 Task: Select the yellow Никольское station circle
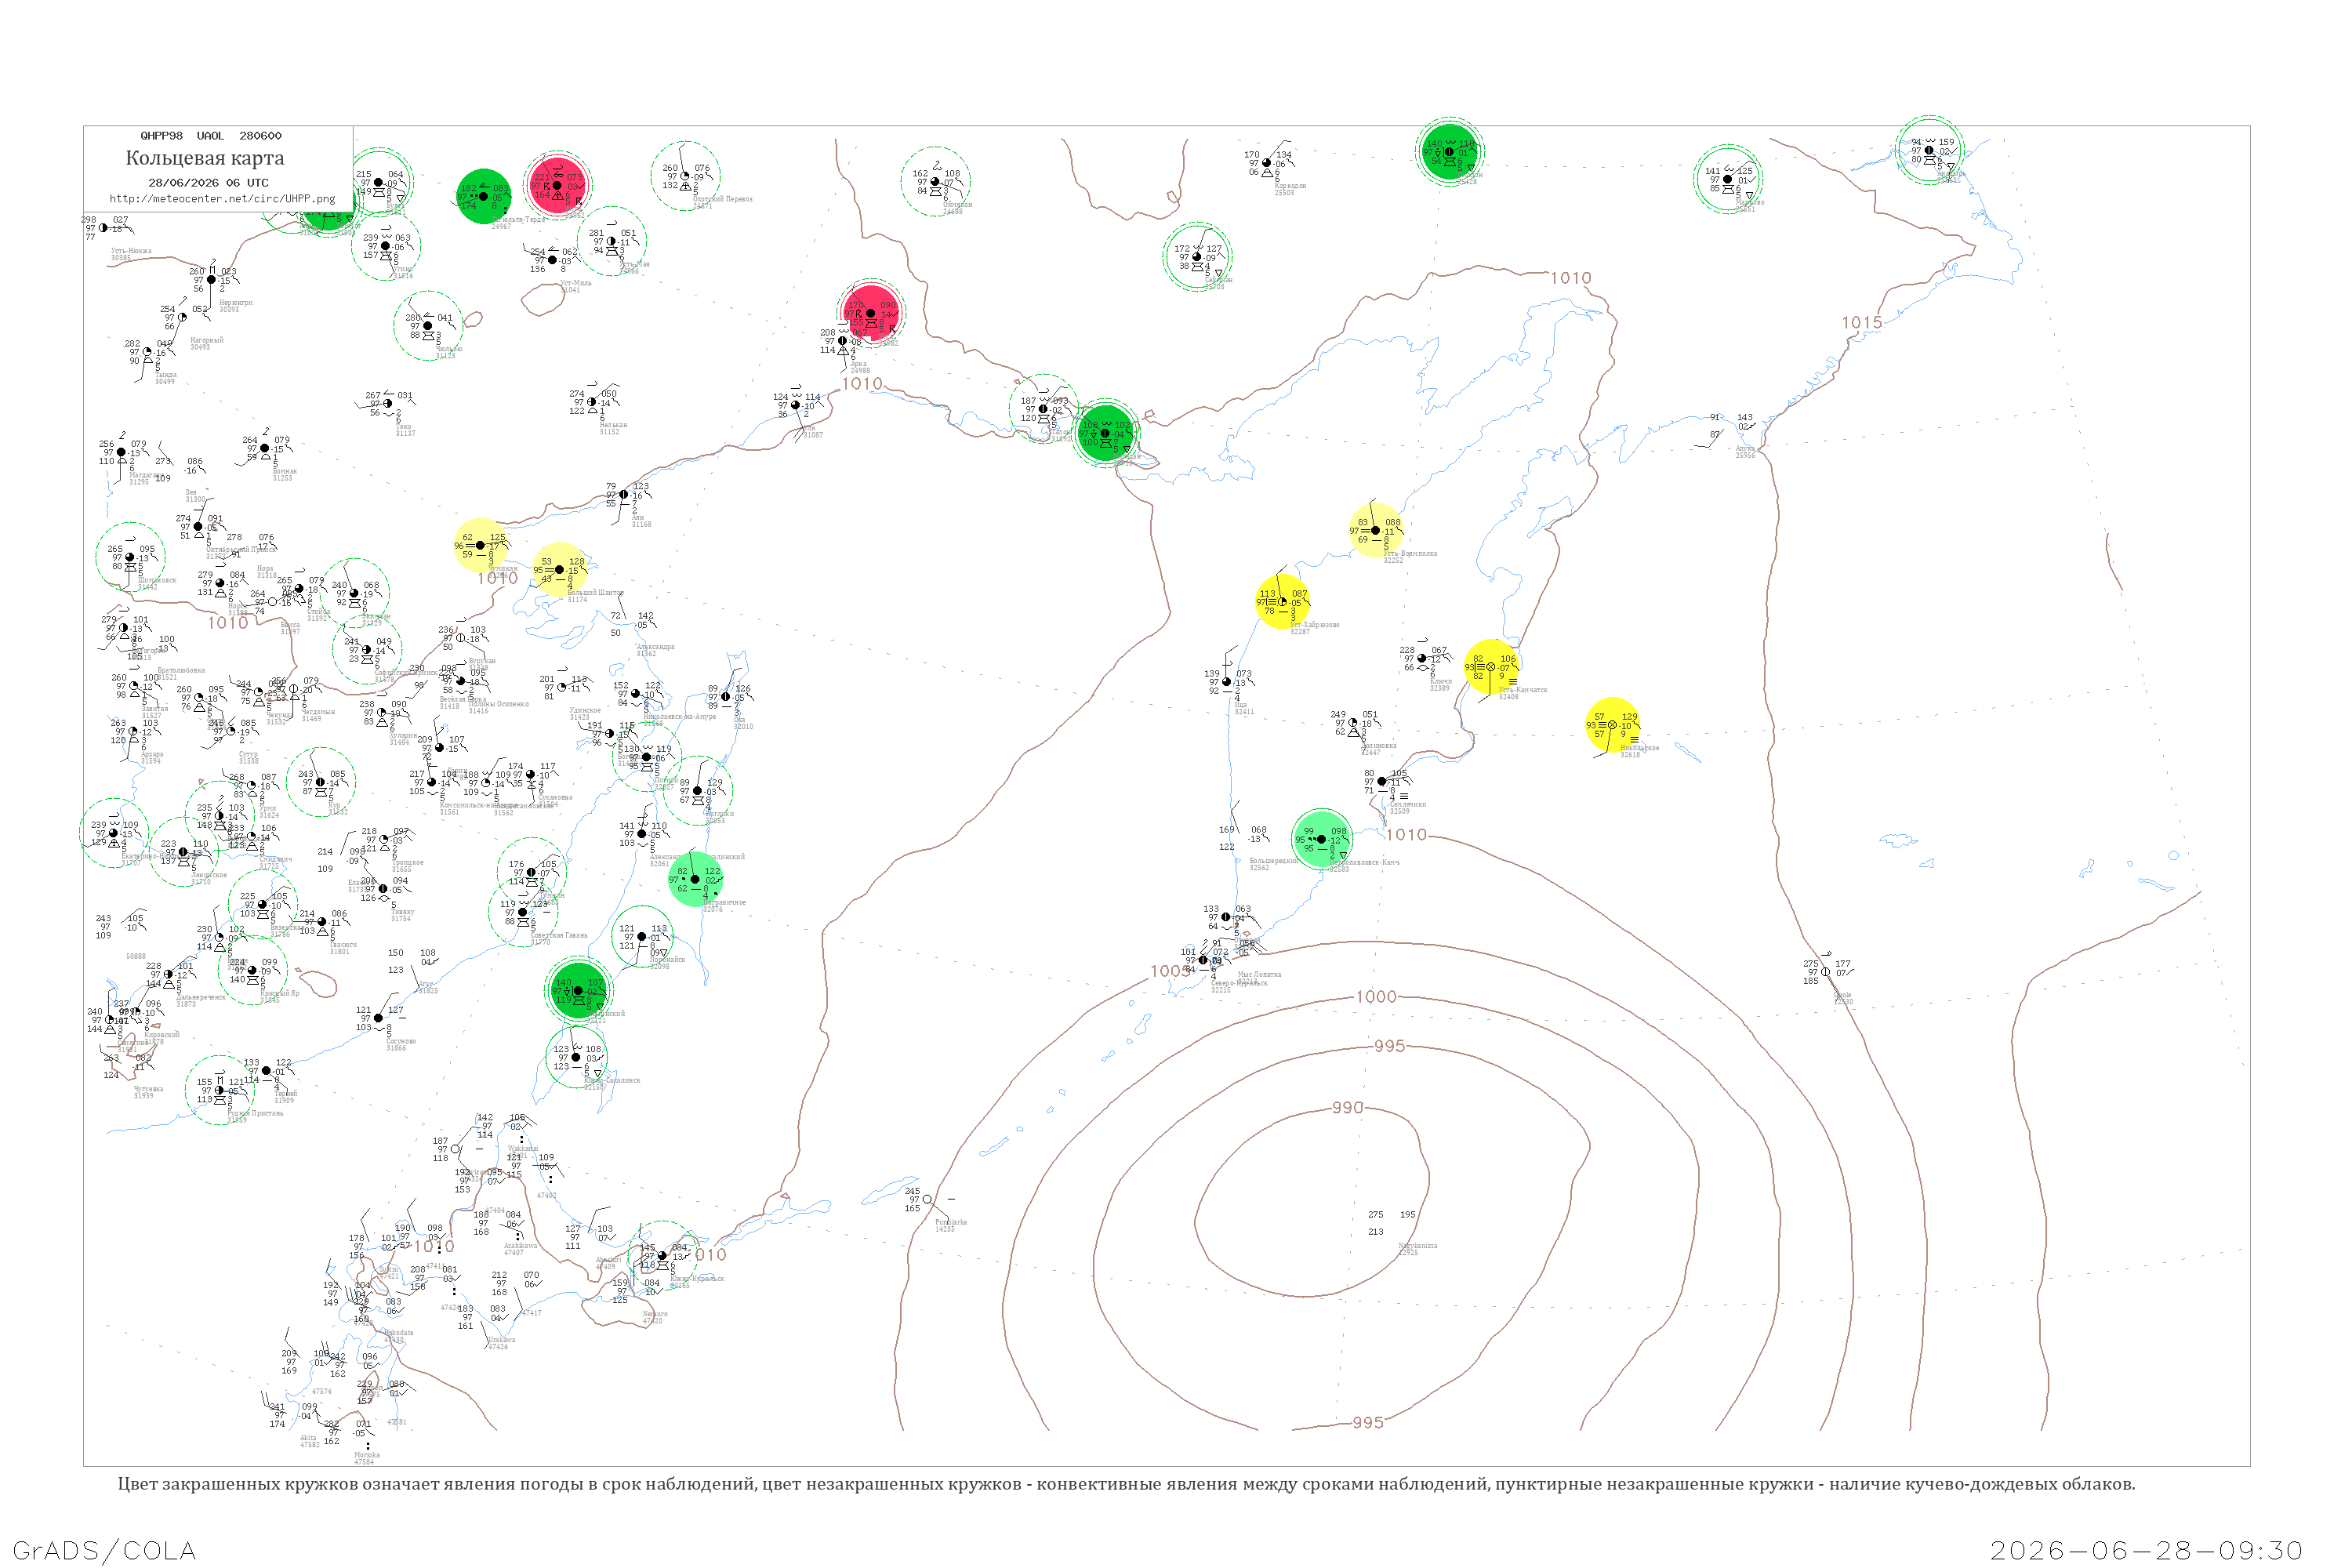click(1612, 725)
